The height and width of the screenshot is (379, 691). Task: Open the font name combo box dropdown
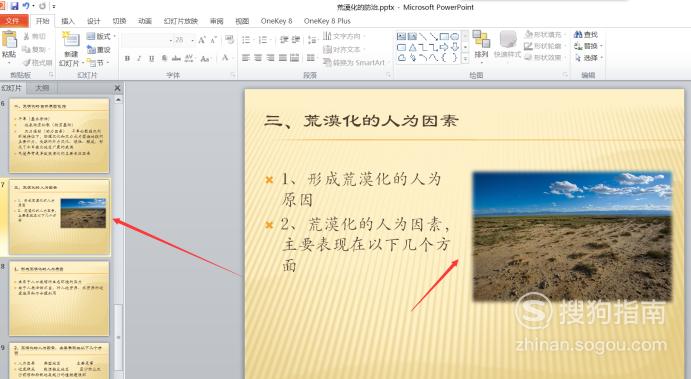click(x=171, y=40)
